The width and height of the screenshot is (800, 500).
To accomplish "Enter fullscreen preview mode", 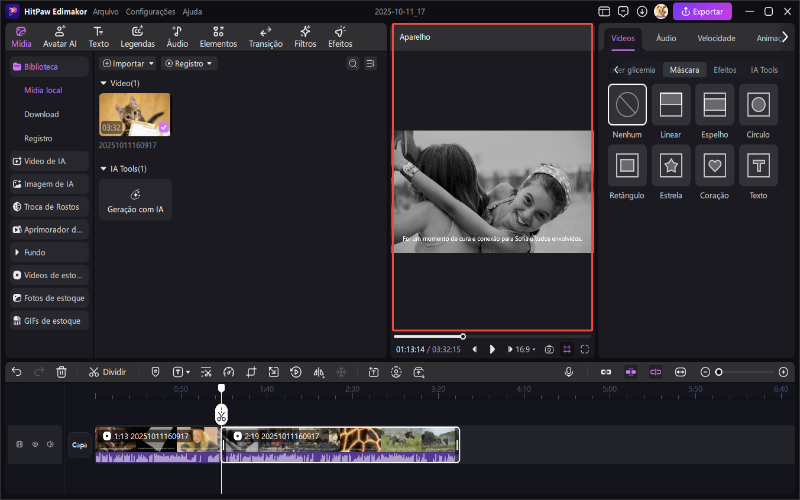I will tap(585, 349).
